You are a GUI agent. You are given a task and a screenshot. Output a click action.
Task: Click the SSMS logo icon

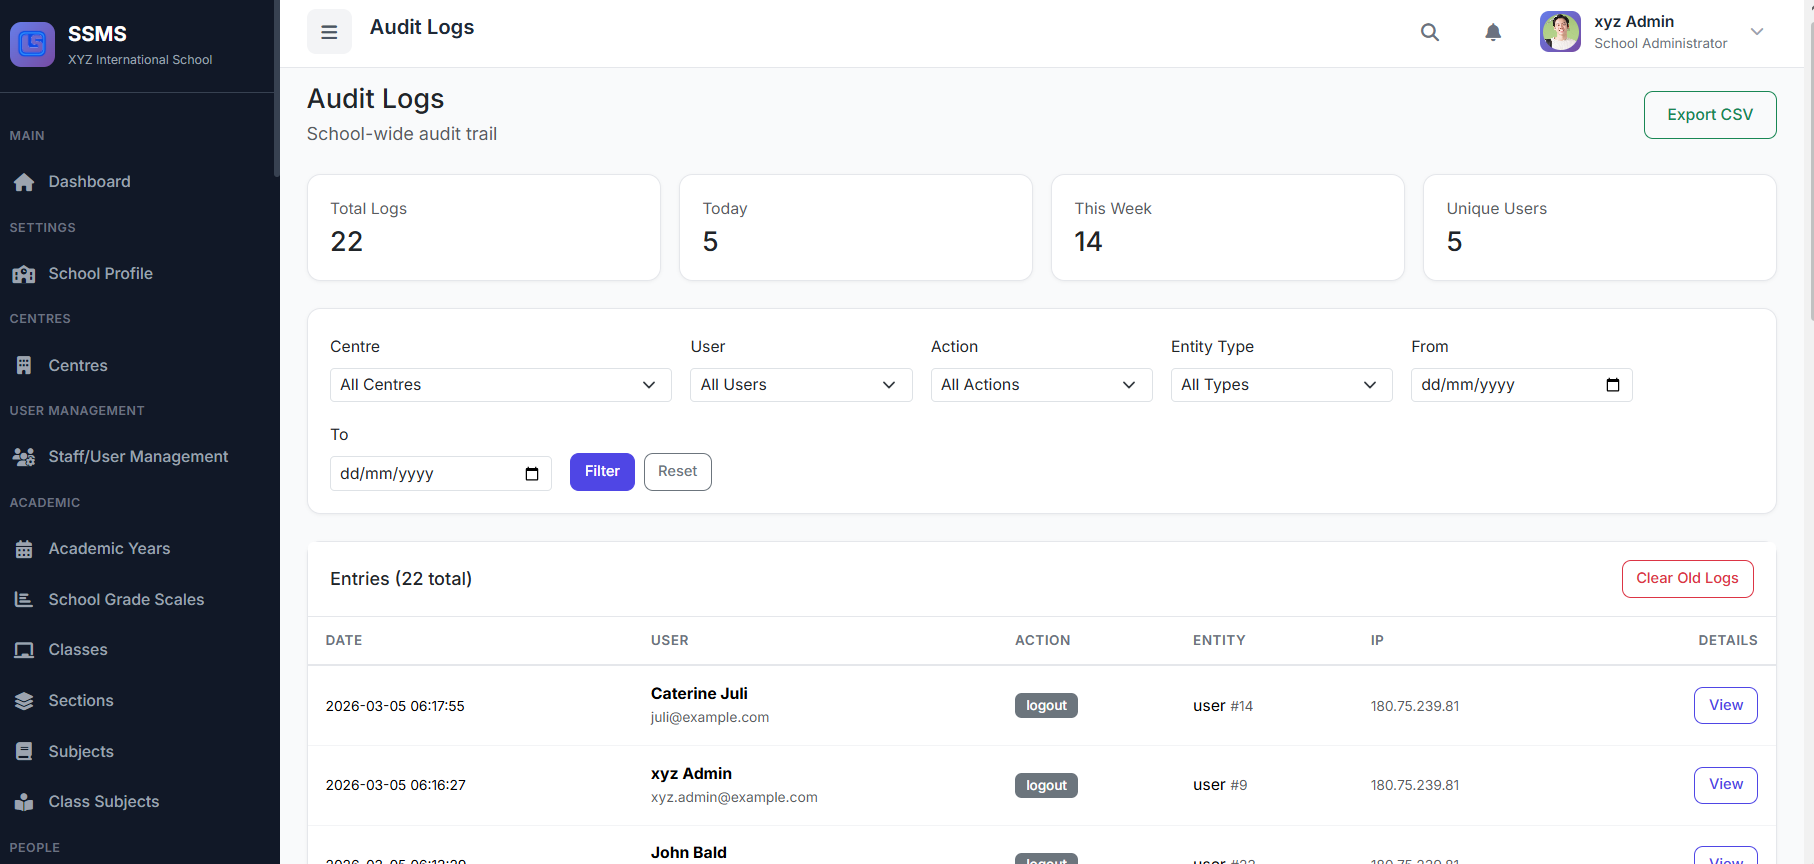pos(32,45)
